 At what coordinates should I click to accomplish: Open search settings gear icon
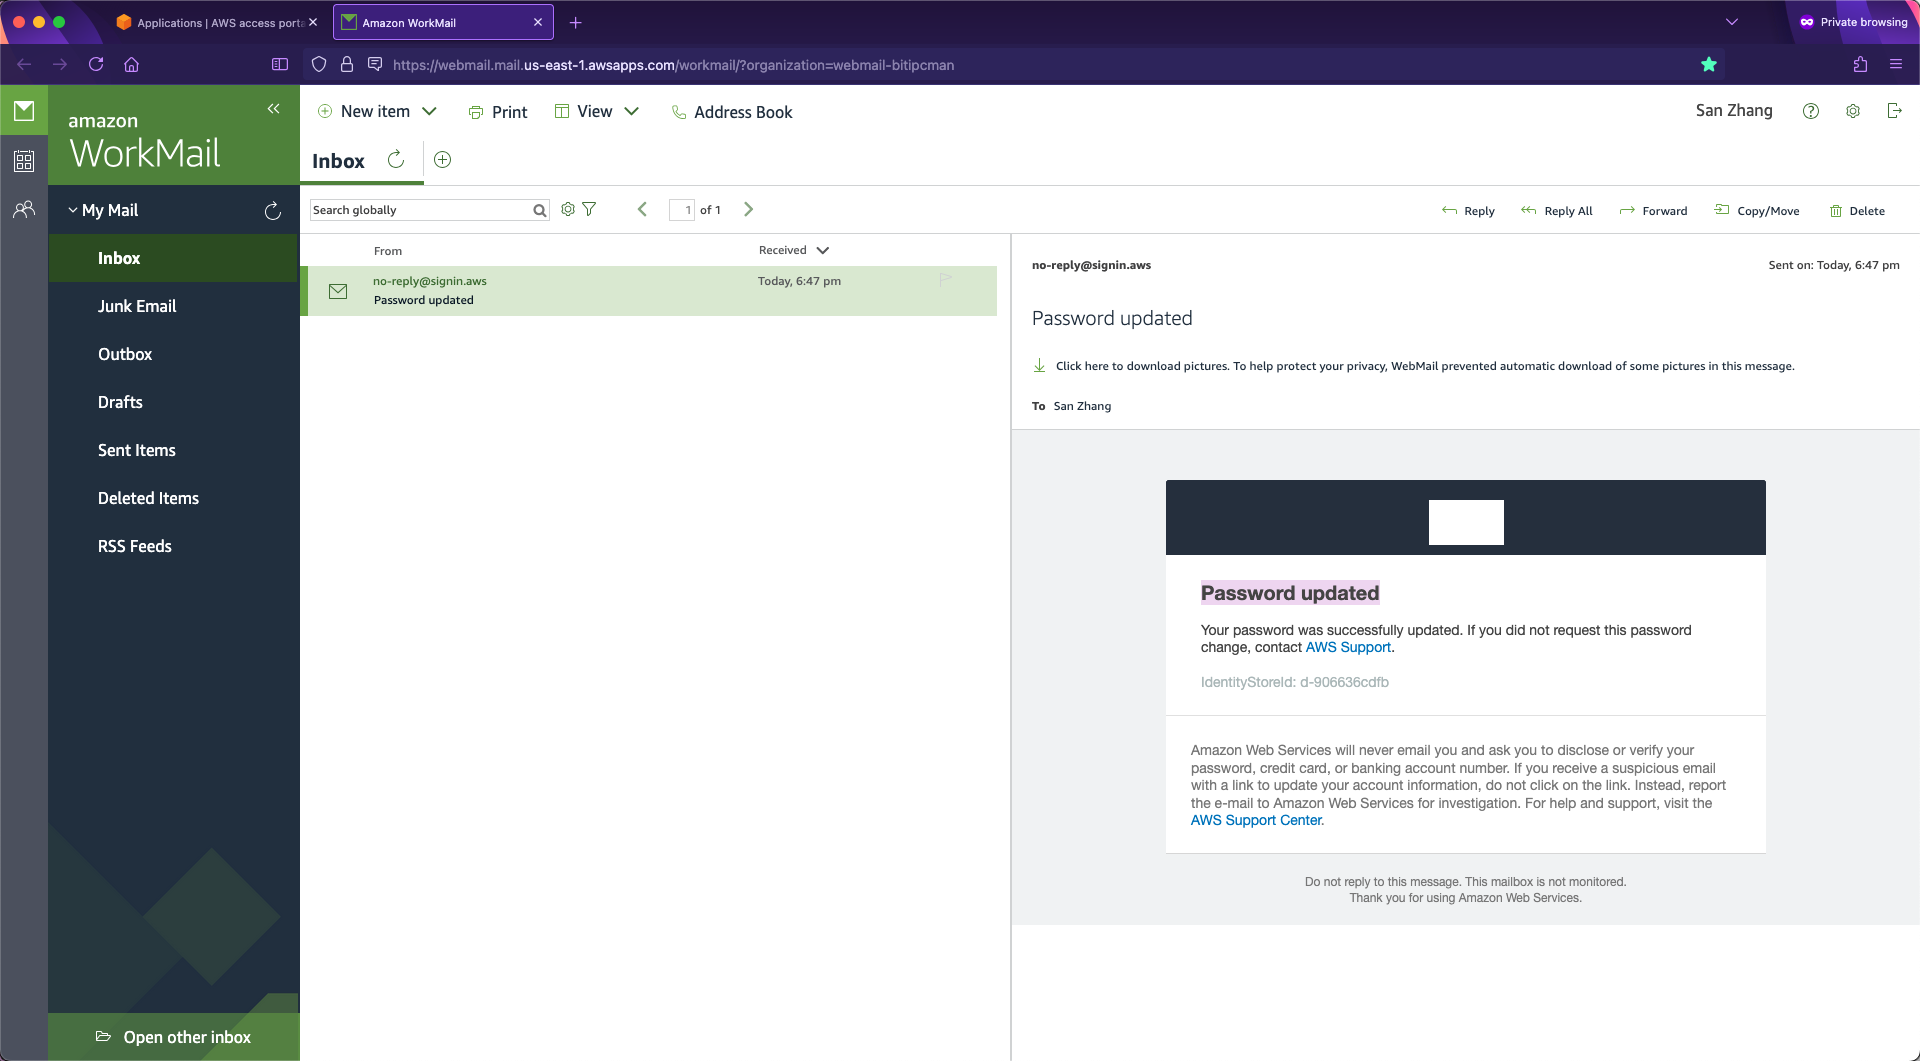(568, 209)
